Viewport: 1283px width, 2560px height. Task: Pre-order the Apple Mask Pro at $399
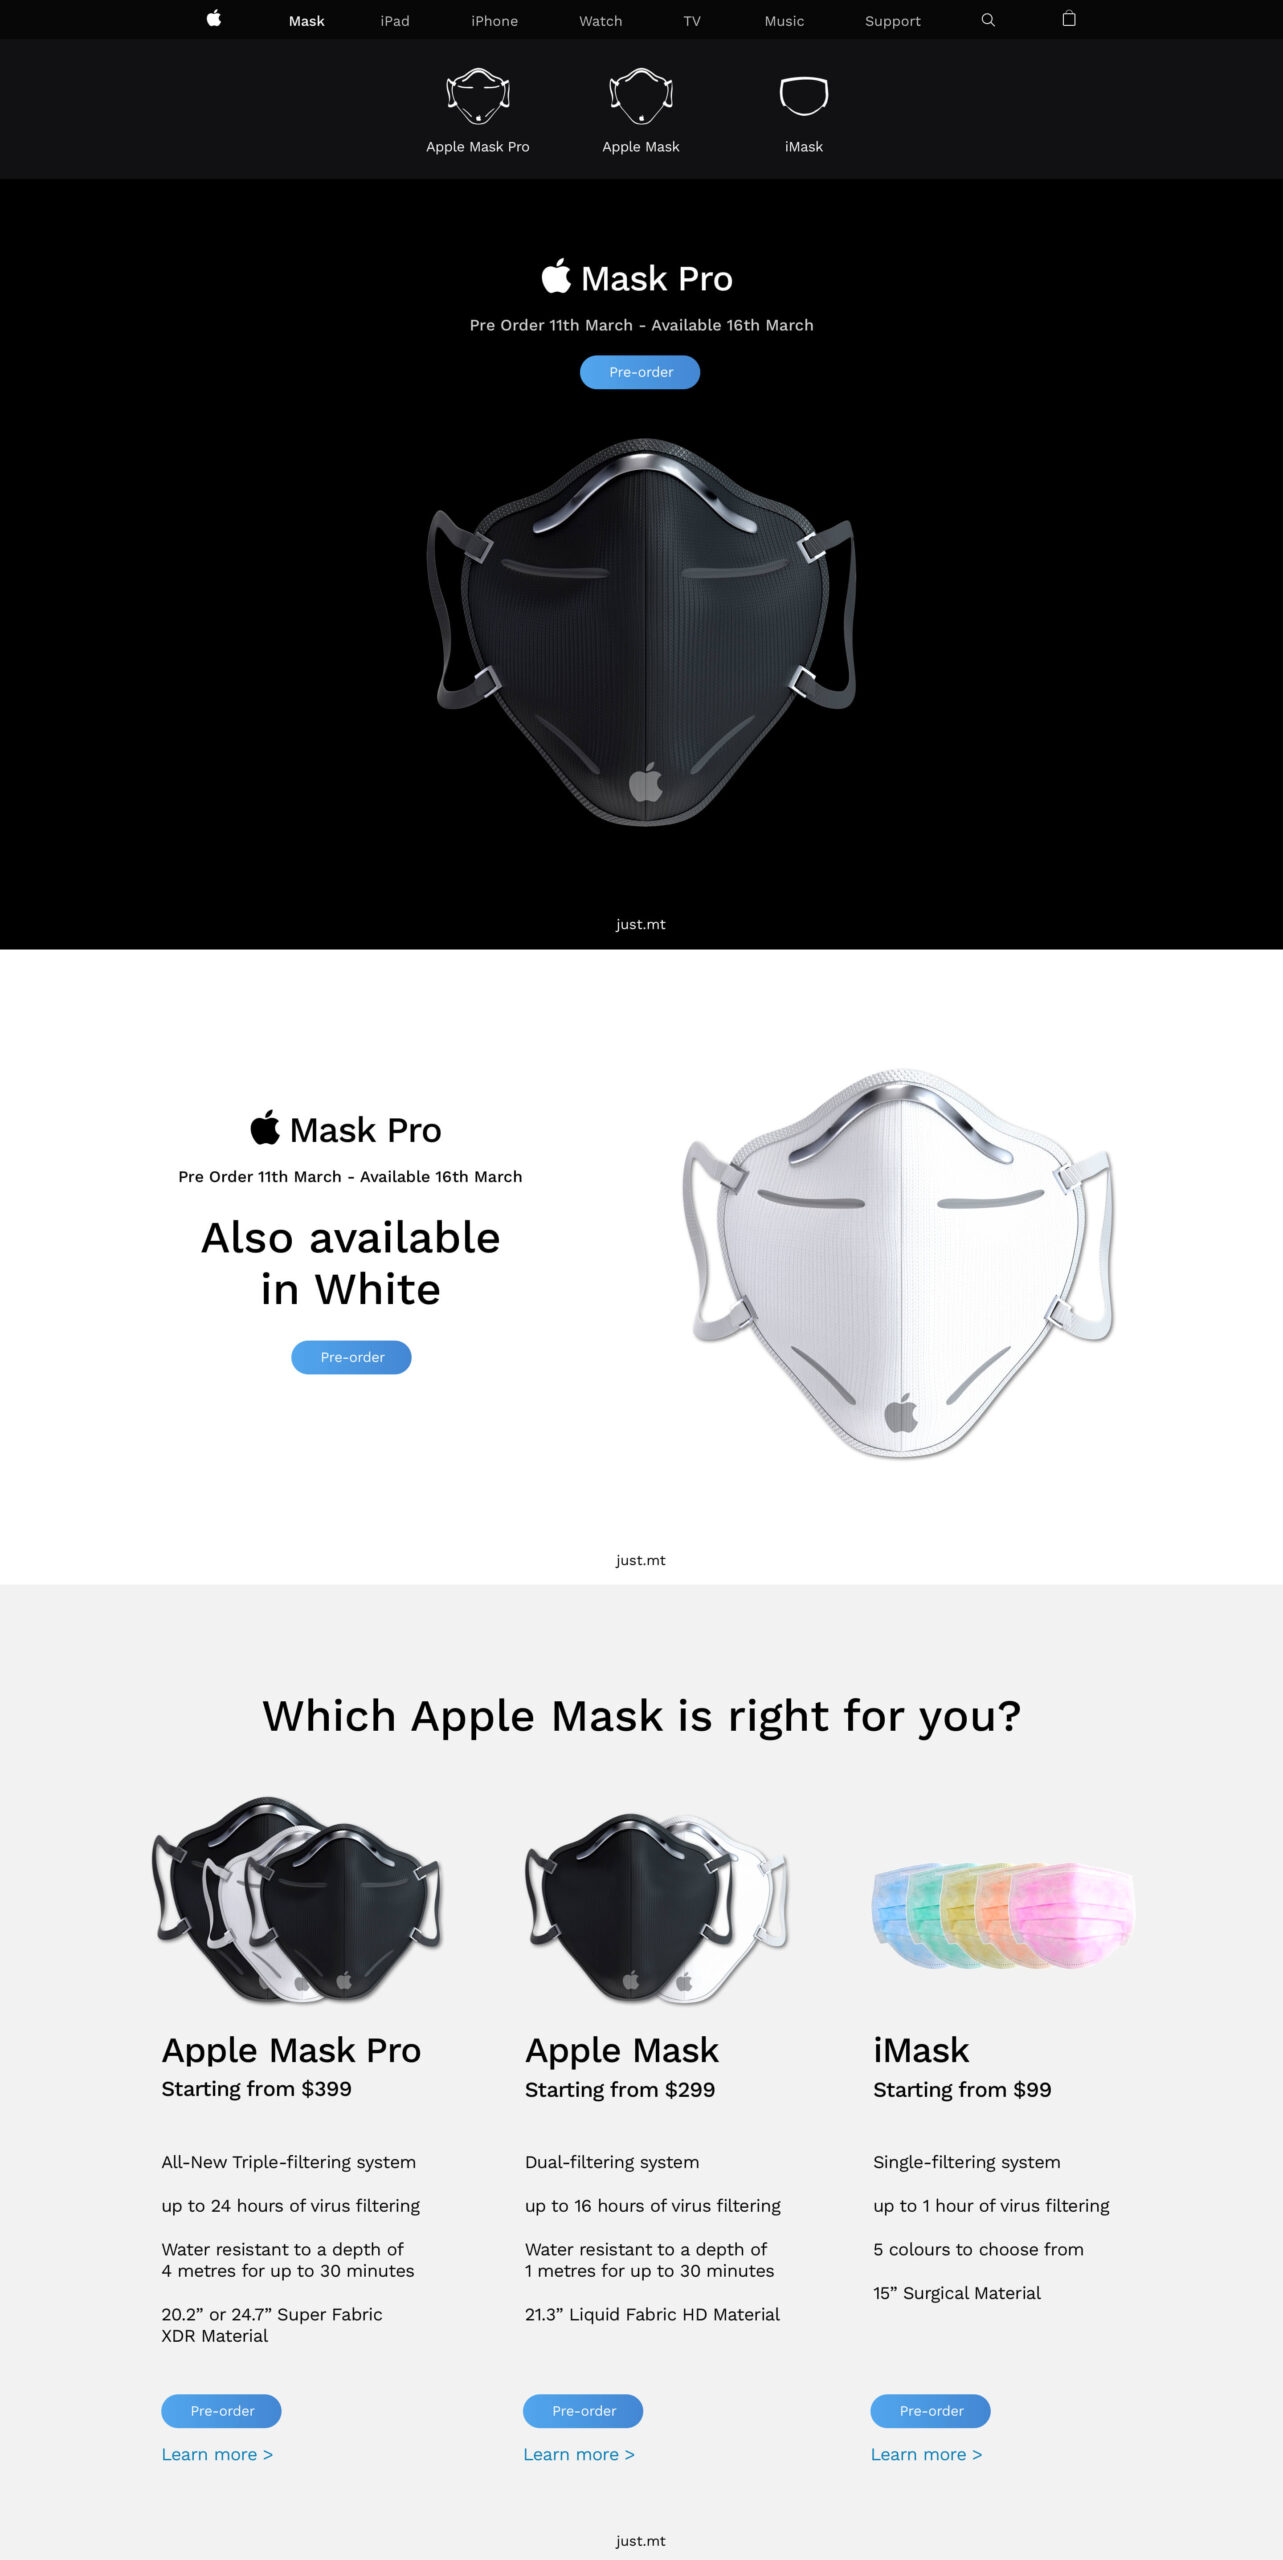221,2411
